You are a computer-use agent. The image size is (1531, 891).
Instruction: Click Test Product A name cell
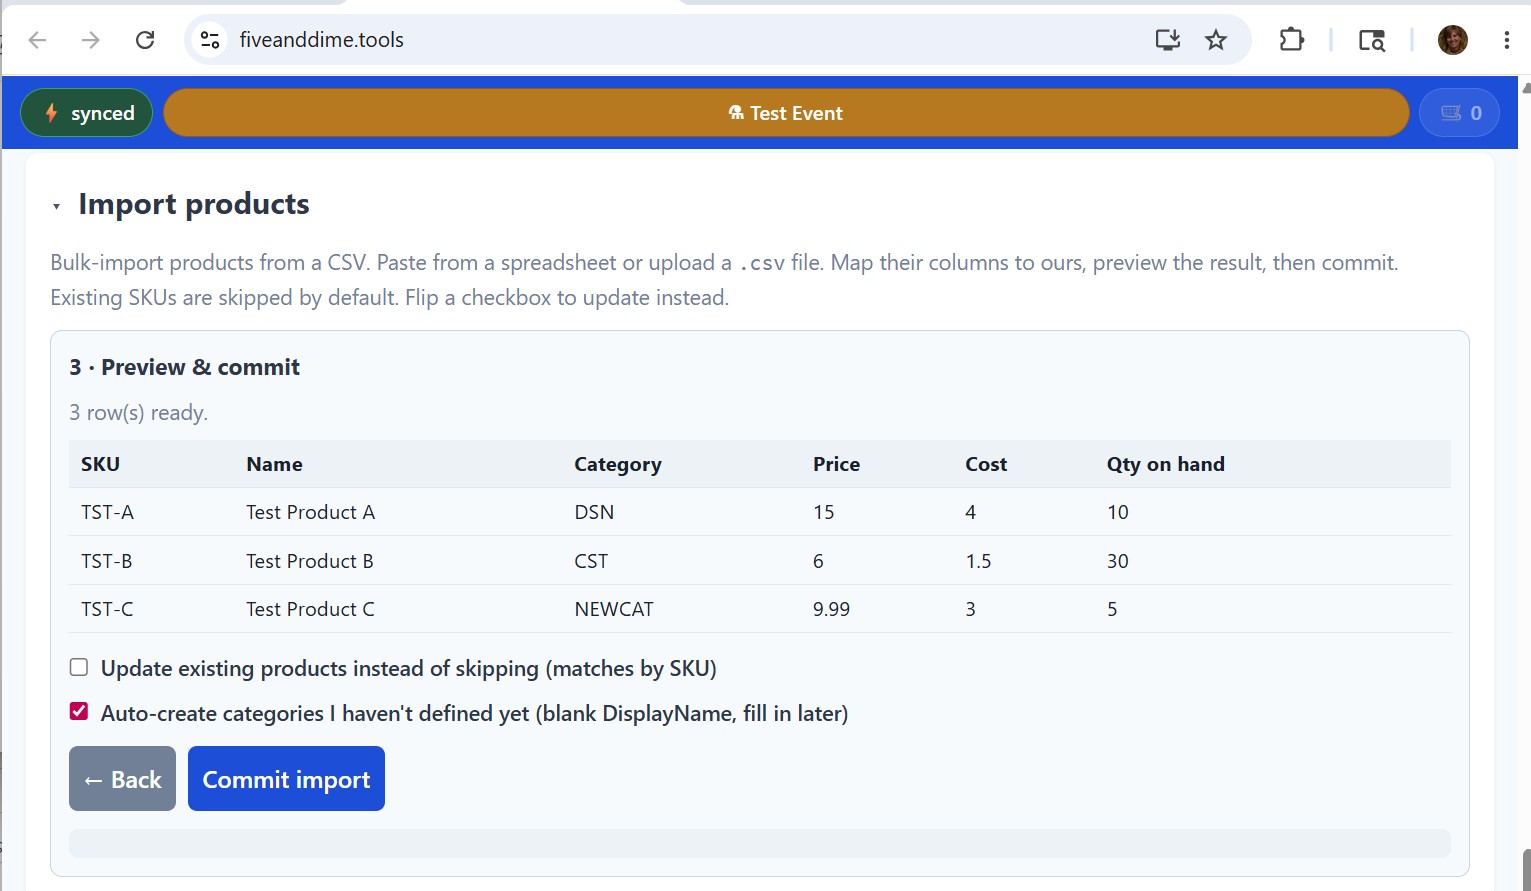click(x=310, y=512)
